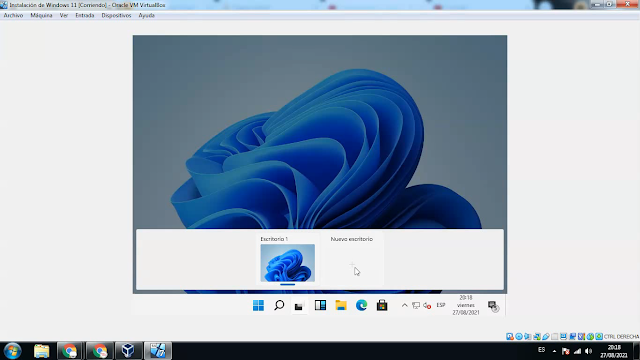This screenshot has height=360, width=640.
Task: Open the host speaker volume tray icon
Action: click(x=589, y=351)
